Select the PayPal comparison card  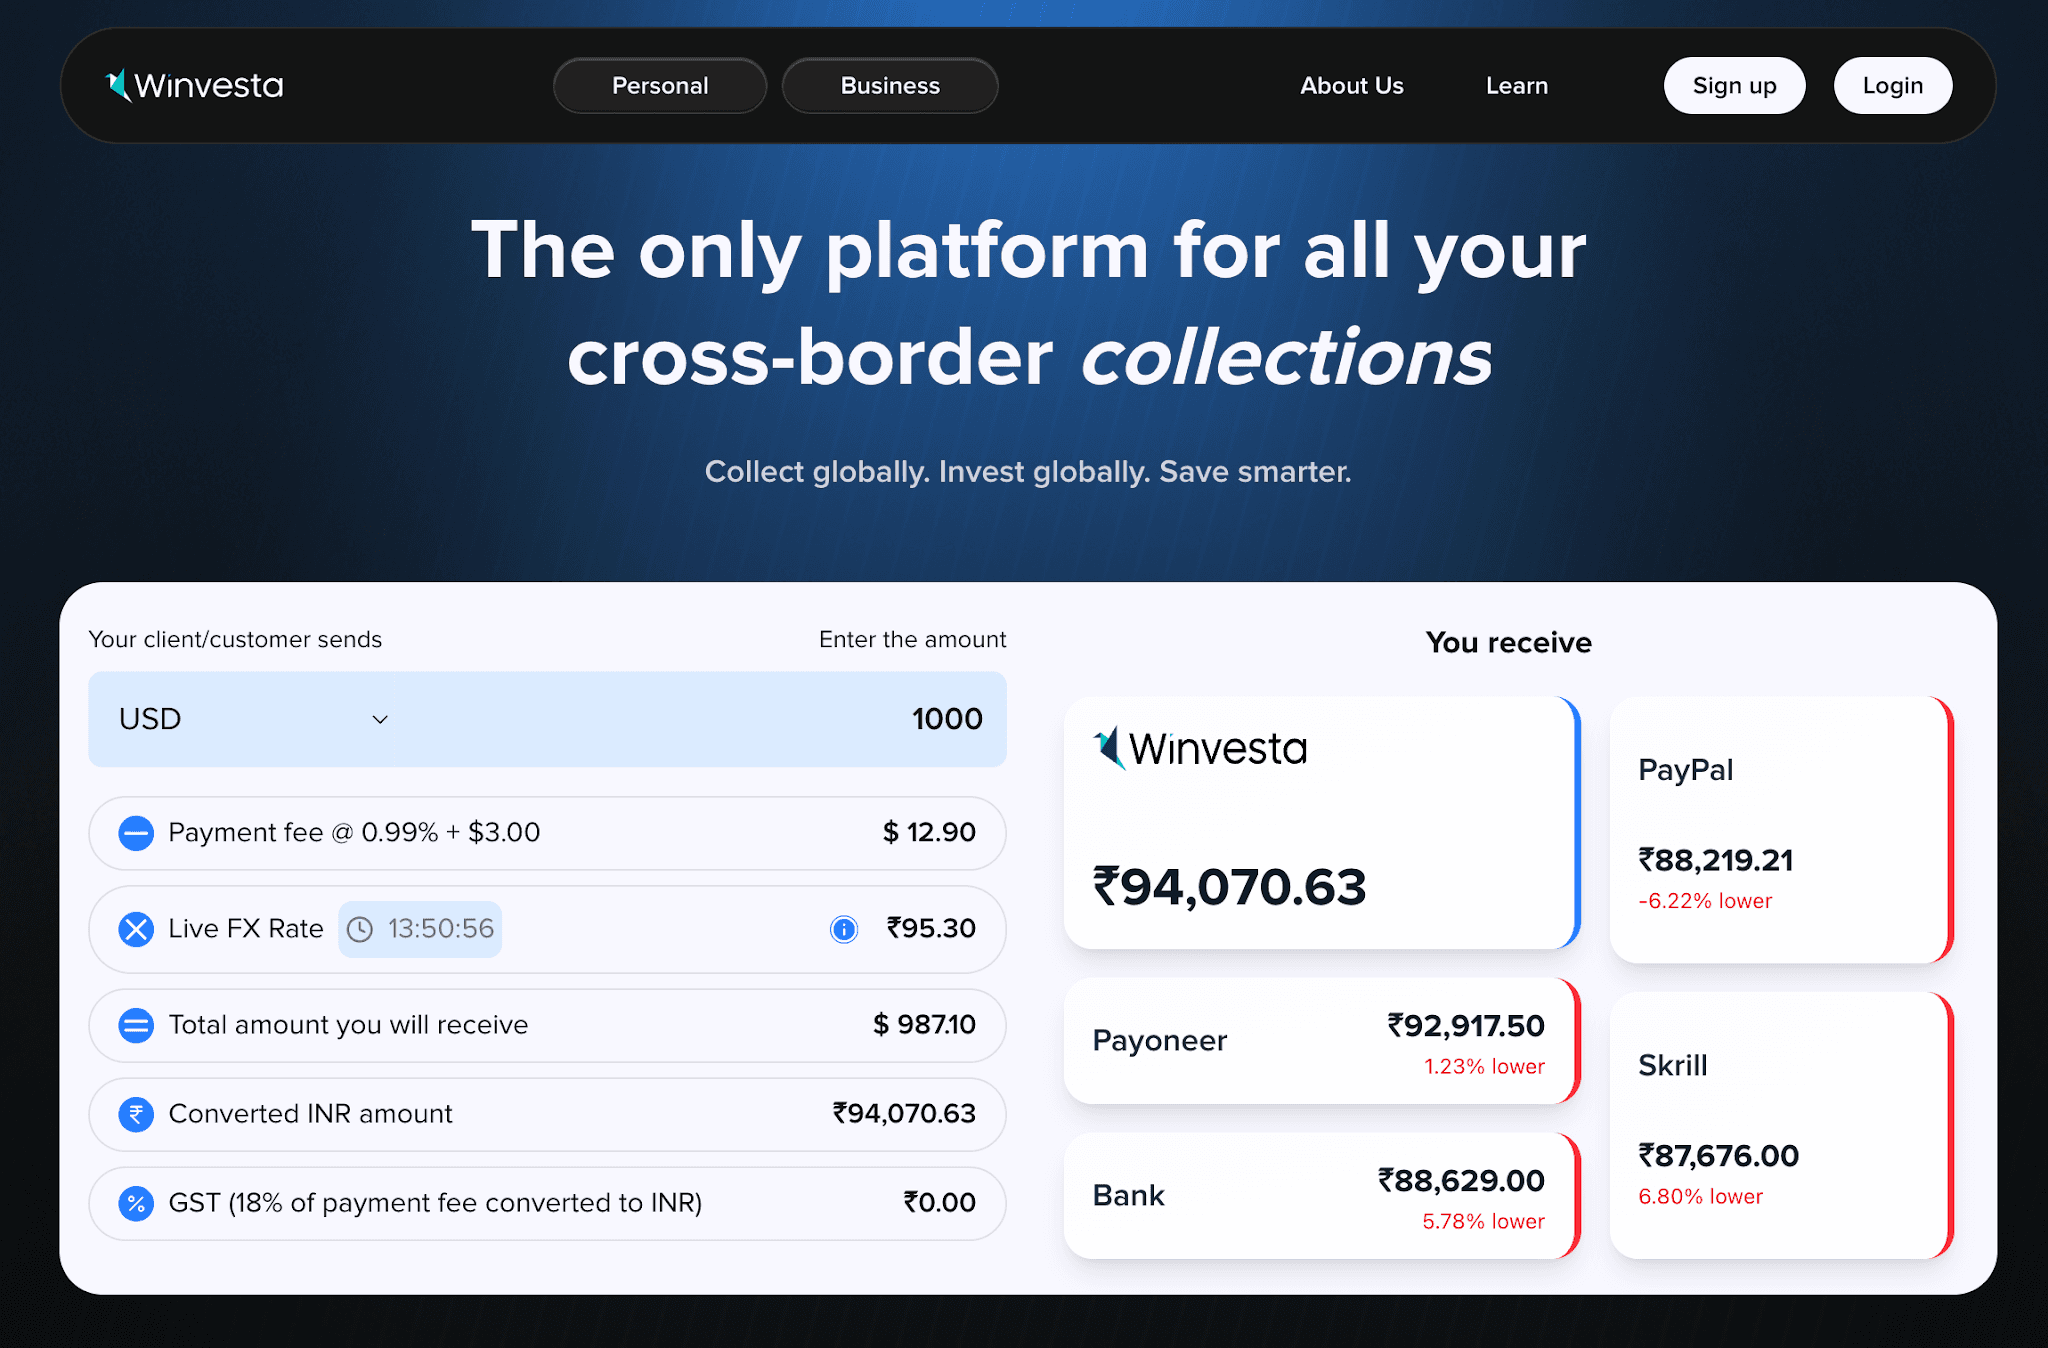1781,830
